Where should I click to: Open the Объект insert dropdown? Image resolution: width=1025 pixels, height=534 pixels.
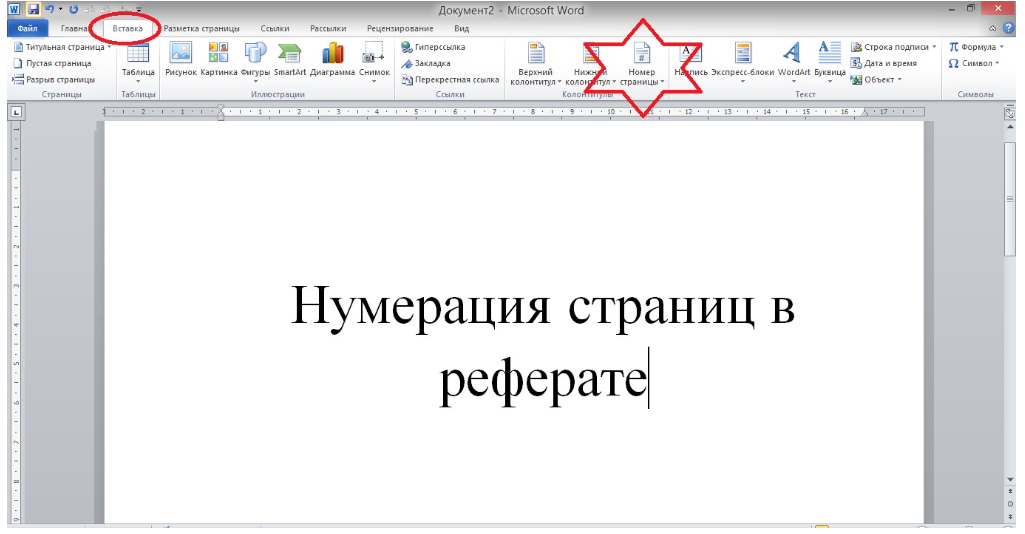tap(876, 80)
